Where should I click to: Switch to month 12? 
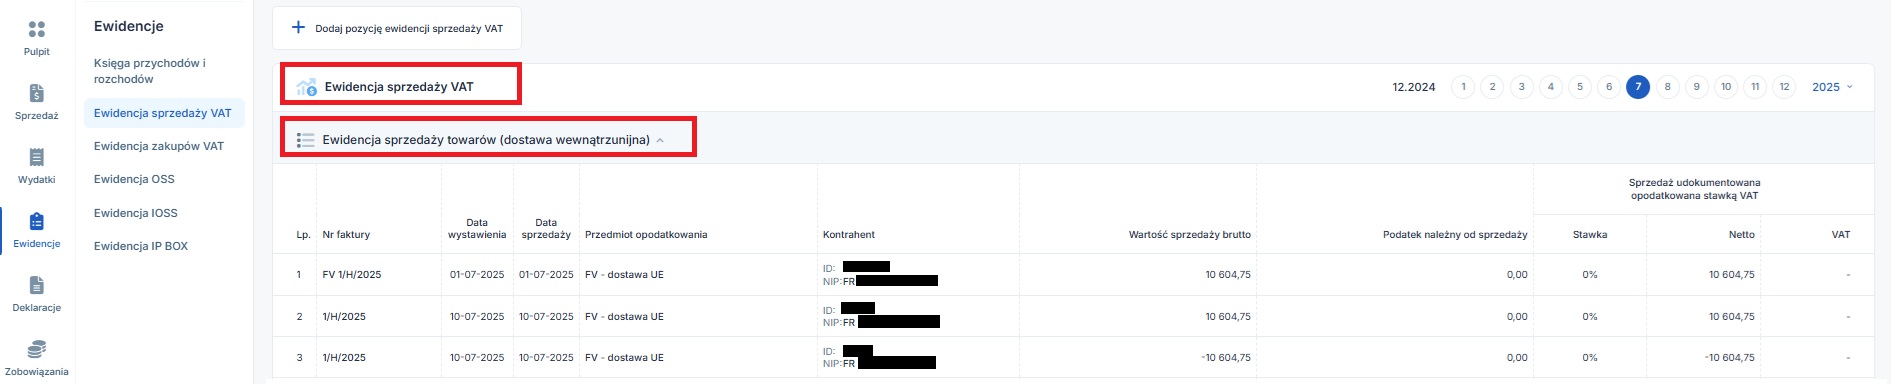click(x=1784, y=87)
